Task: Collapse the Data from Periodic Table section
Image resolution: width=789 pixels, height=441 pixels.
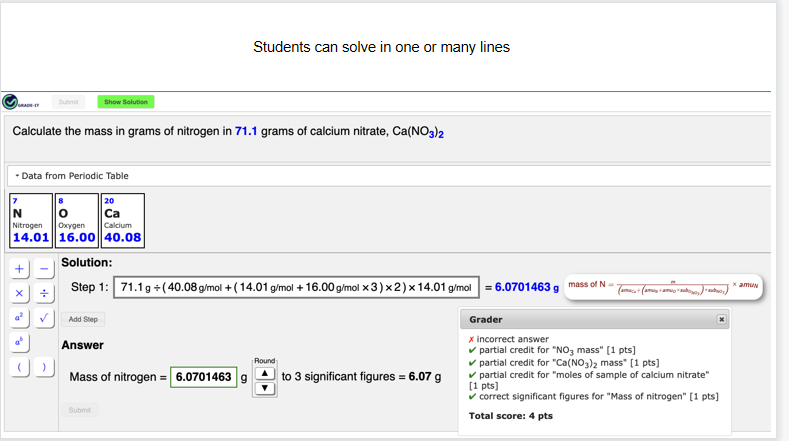Action: click(18, 176)
